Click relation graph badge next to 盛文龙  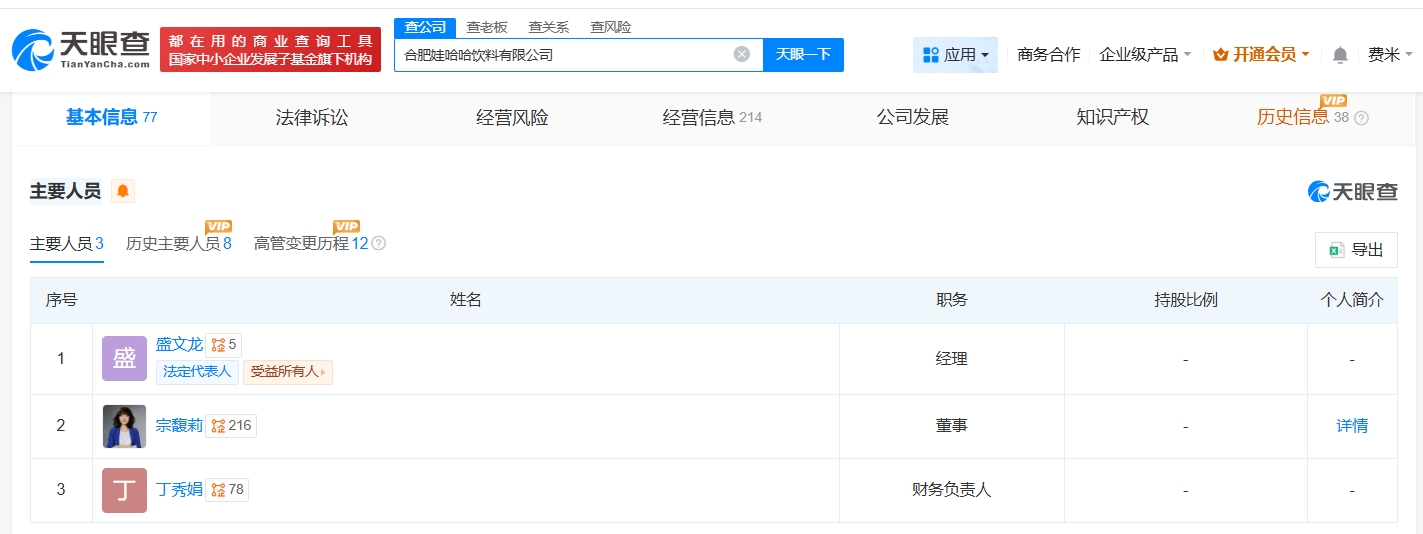tap(224, 345)
